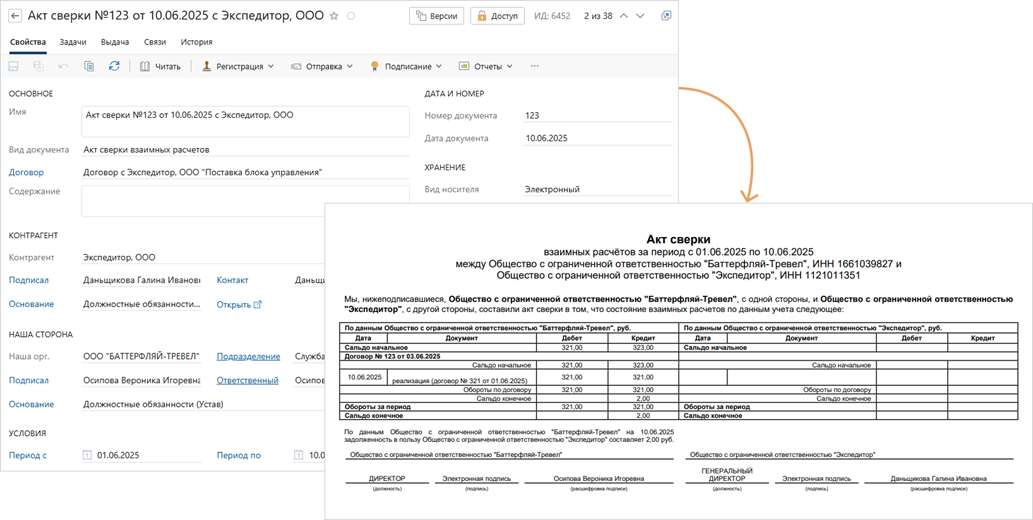Go to previous document with up chevron
The image size is (1033, 520).
[625, 16]
